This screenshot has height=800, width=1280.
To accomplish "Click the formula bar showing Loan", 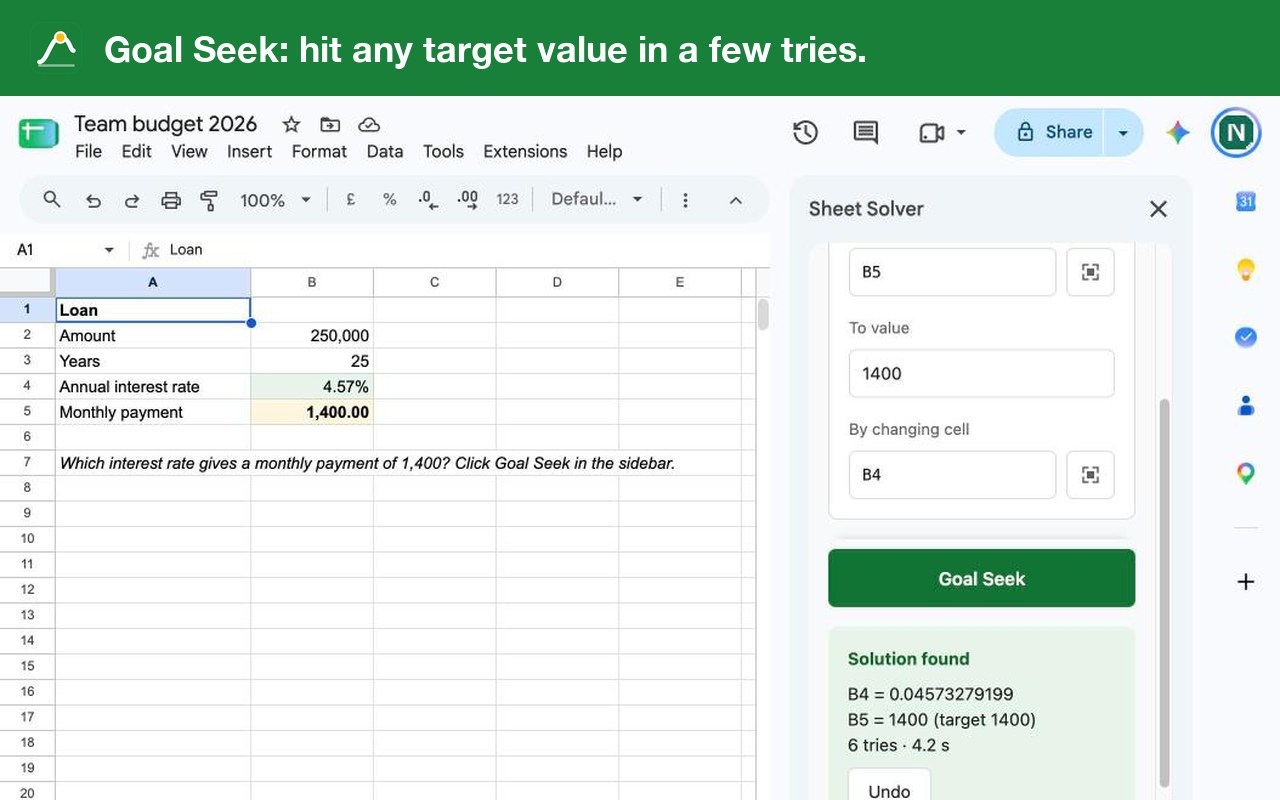I will [466, 250].
